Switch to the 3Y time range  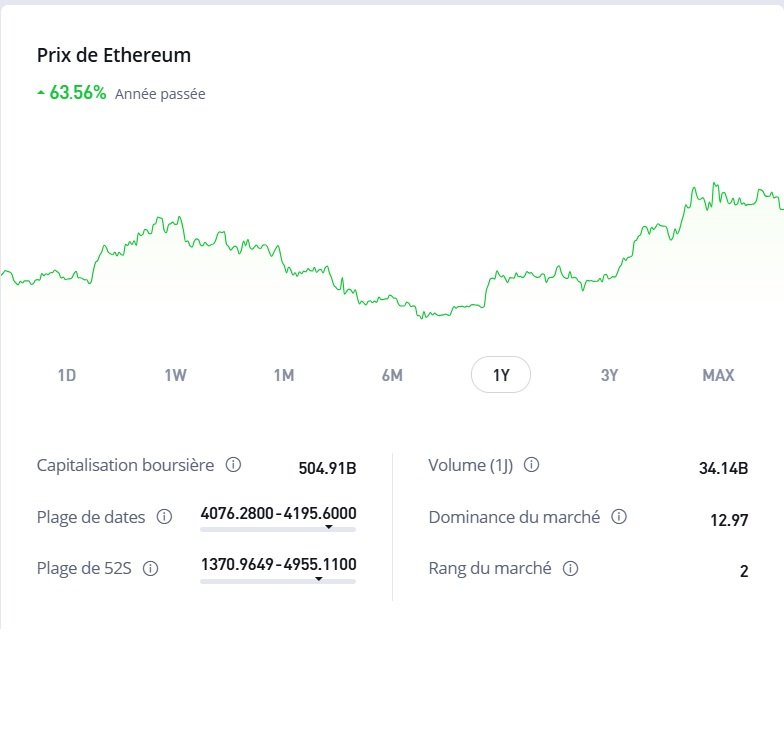(609, 375)
